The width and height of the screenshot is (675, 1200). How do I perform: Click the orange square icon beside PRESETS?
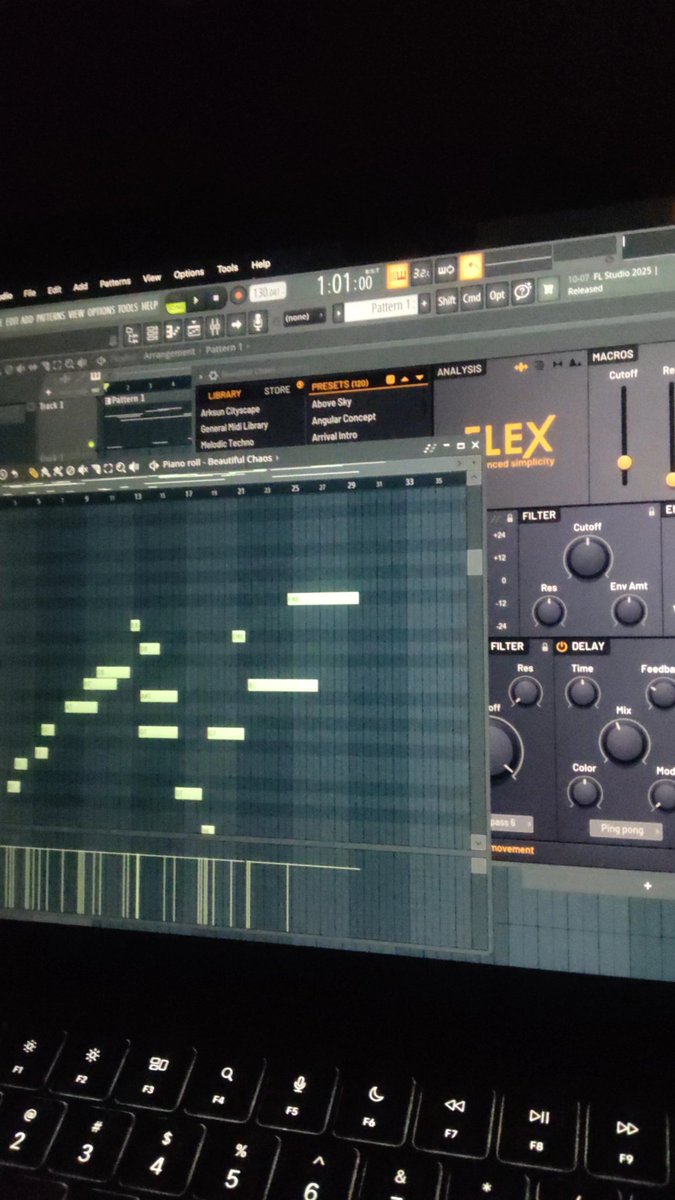(x=389, y=380)
